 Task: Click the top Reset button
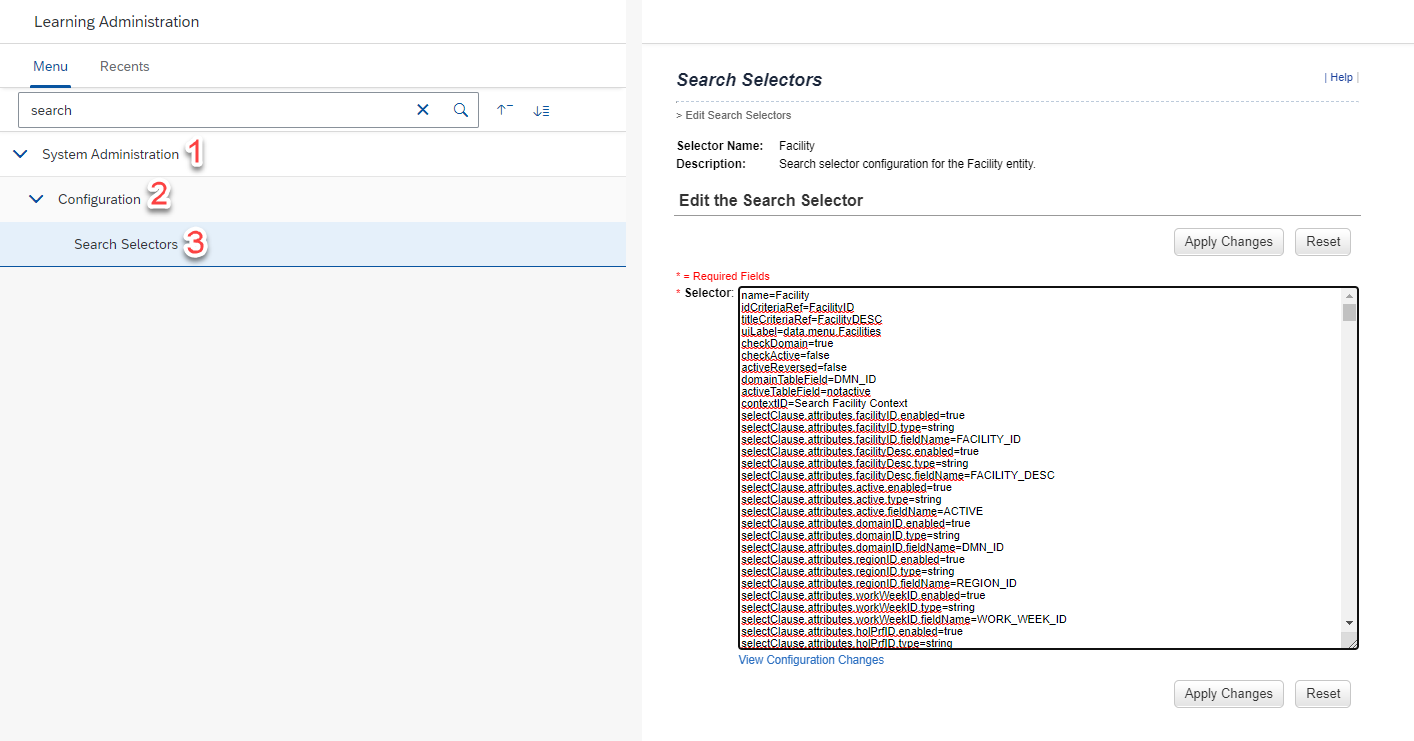coord(1323,242)
